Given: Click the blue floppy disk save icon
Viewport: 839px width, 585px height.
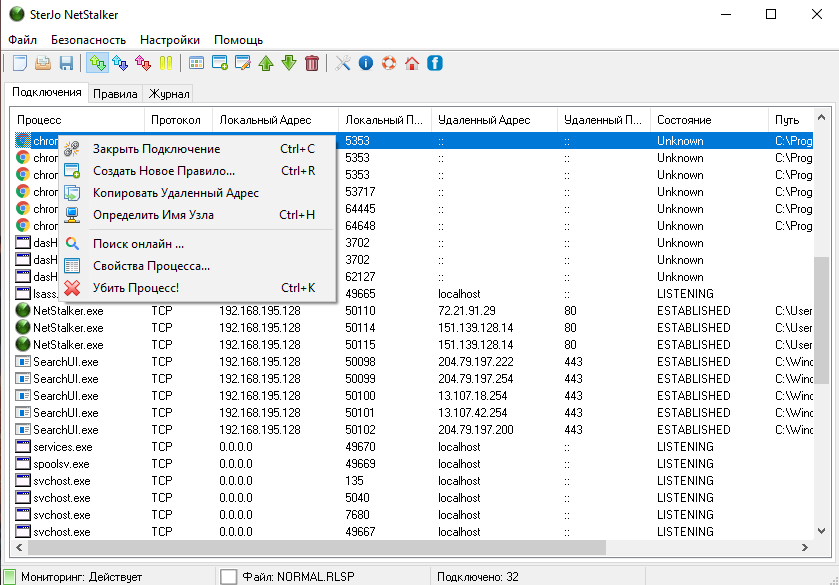Looking at the screenshot, I should tap(67, 63).
